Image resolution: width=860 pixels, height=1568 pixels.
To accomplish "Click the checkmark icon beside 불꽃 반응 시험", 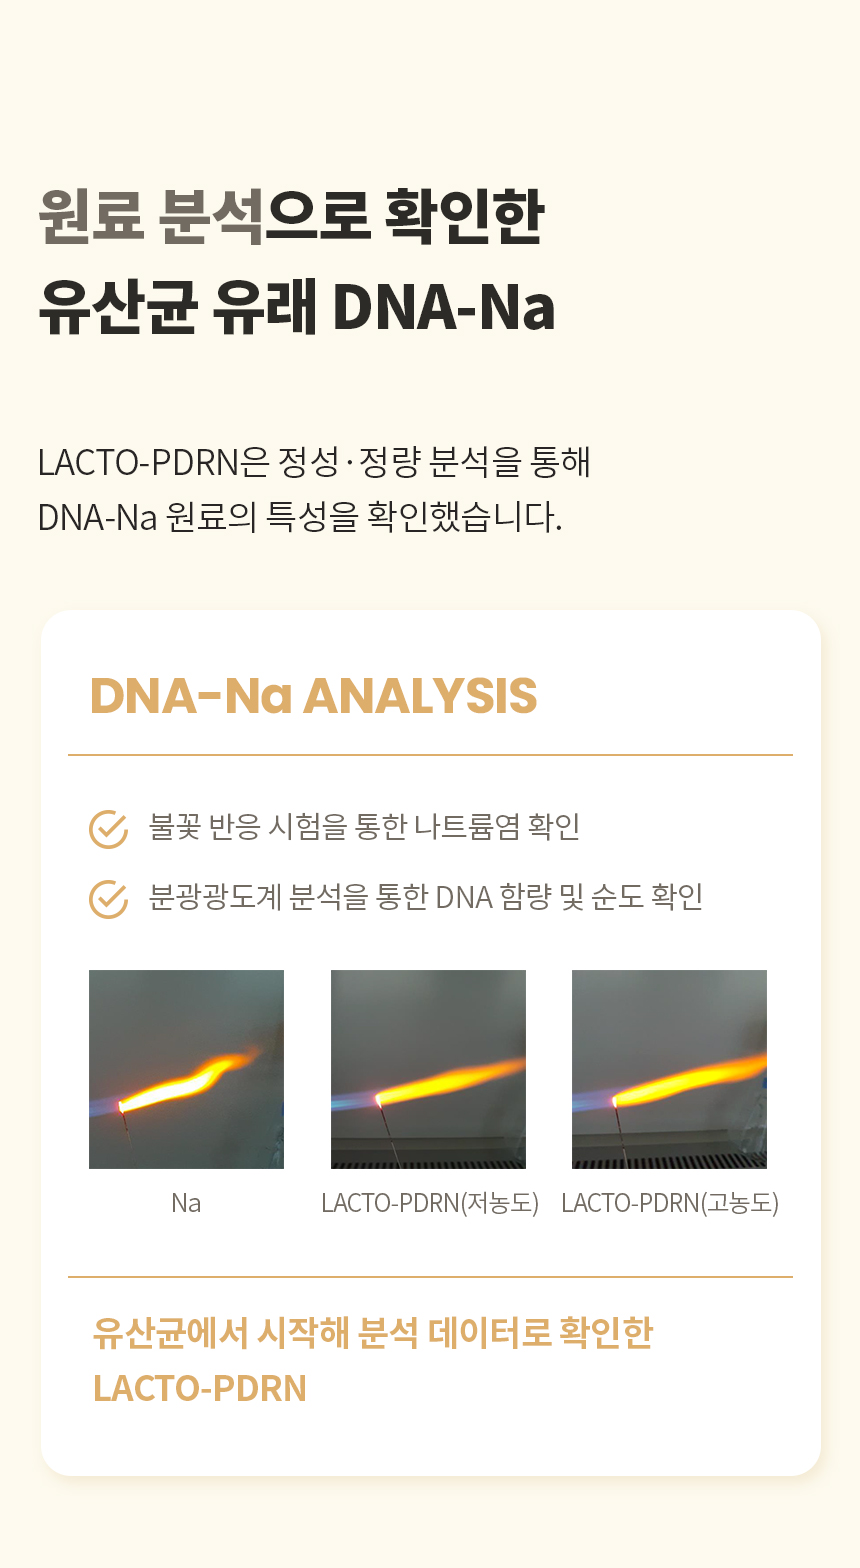I will (108, 828).
